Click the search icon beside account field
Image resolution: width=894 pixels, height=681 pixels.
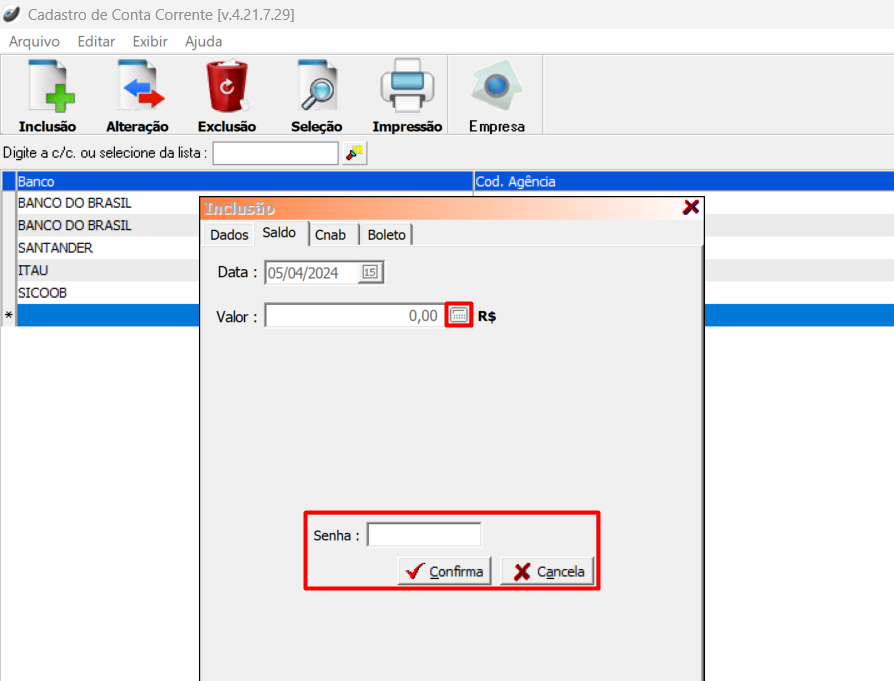pyautogui.click(x=355, y=153)
